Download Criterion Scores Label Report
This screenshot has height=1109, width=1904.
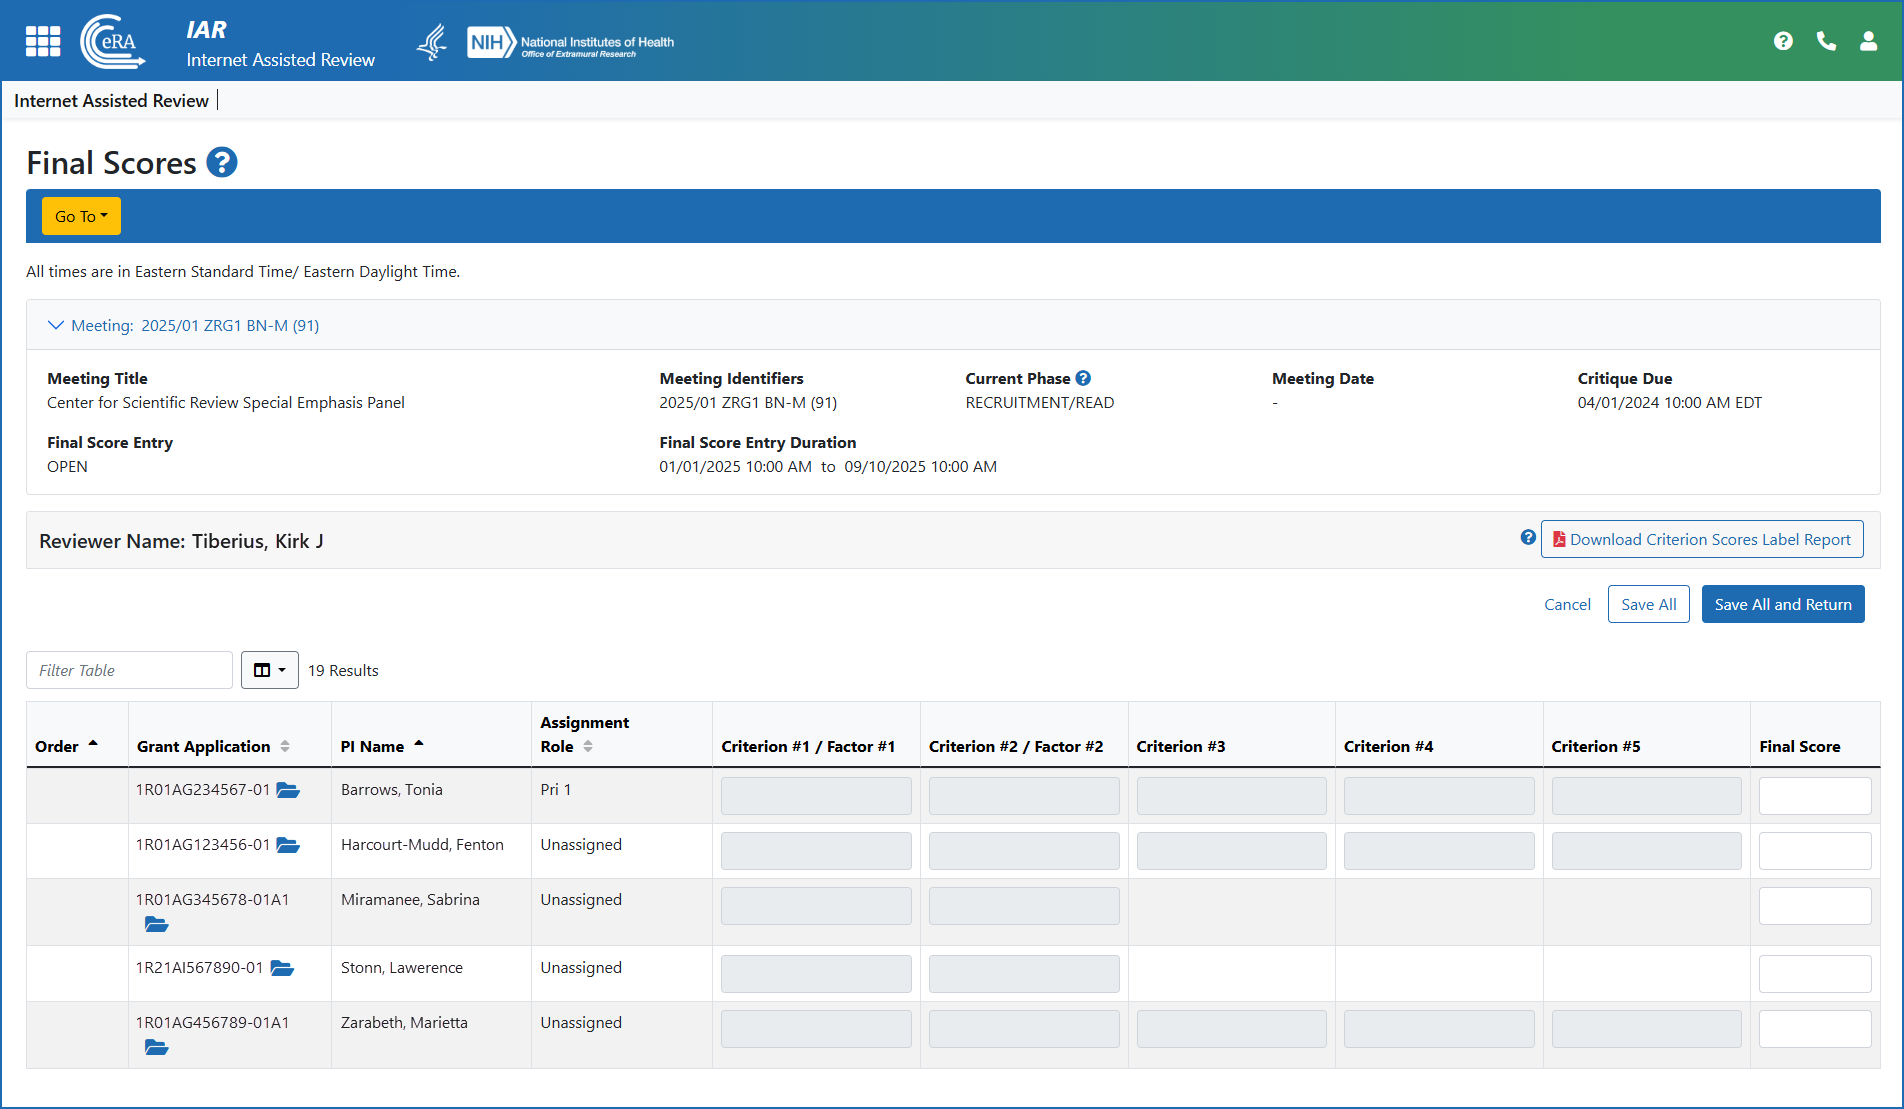point(1702,539)
